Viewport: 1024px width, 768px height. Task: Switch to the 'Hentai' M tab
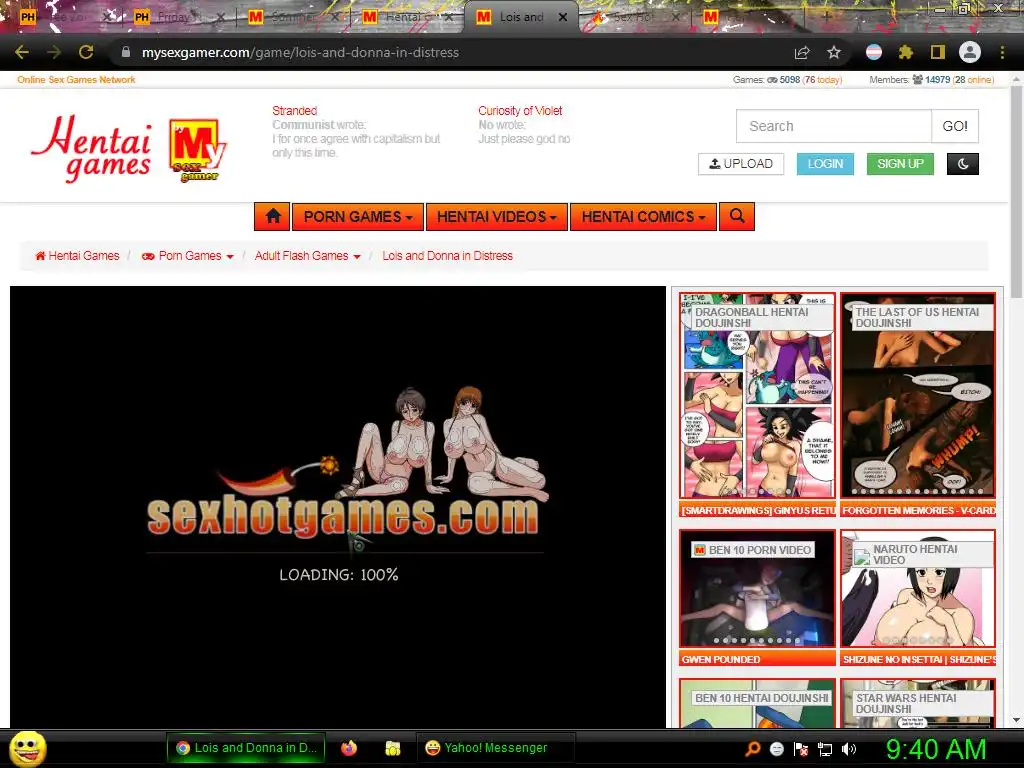(x=406, y=18)
